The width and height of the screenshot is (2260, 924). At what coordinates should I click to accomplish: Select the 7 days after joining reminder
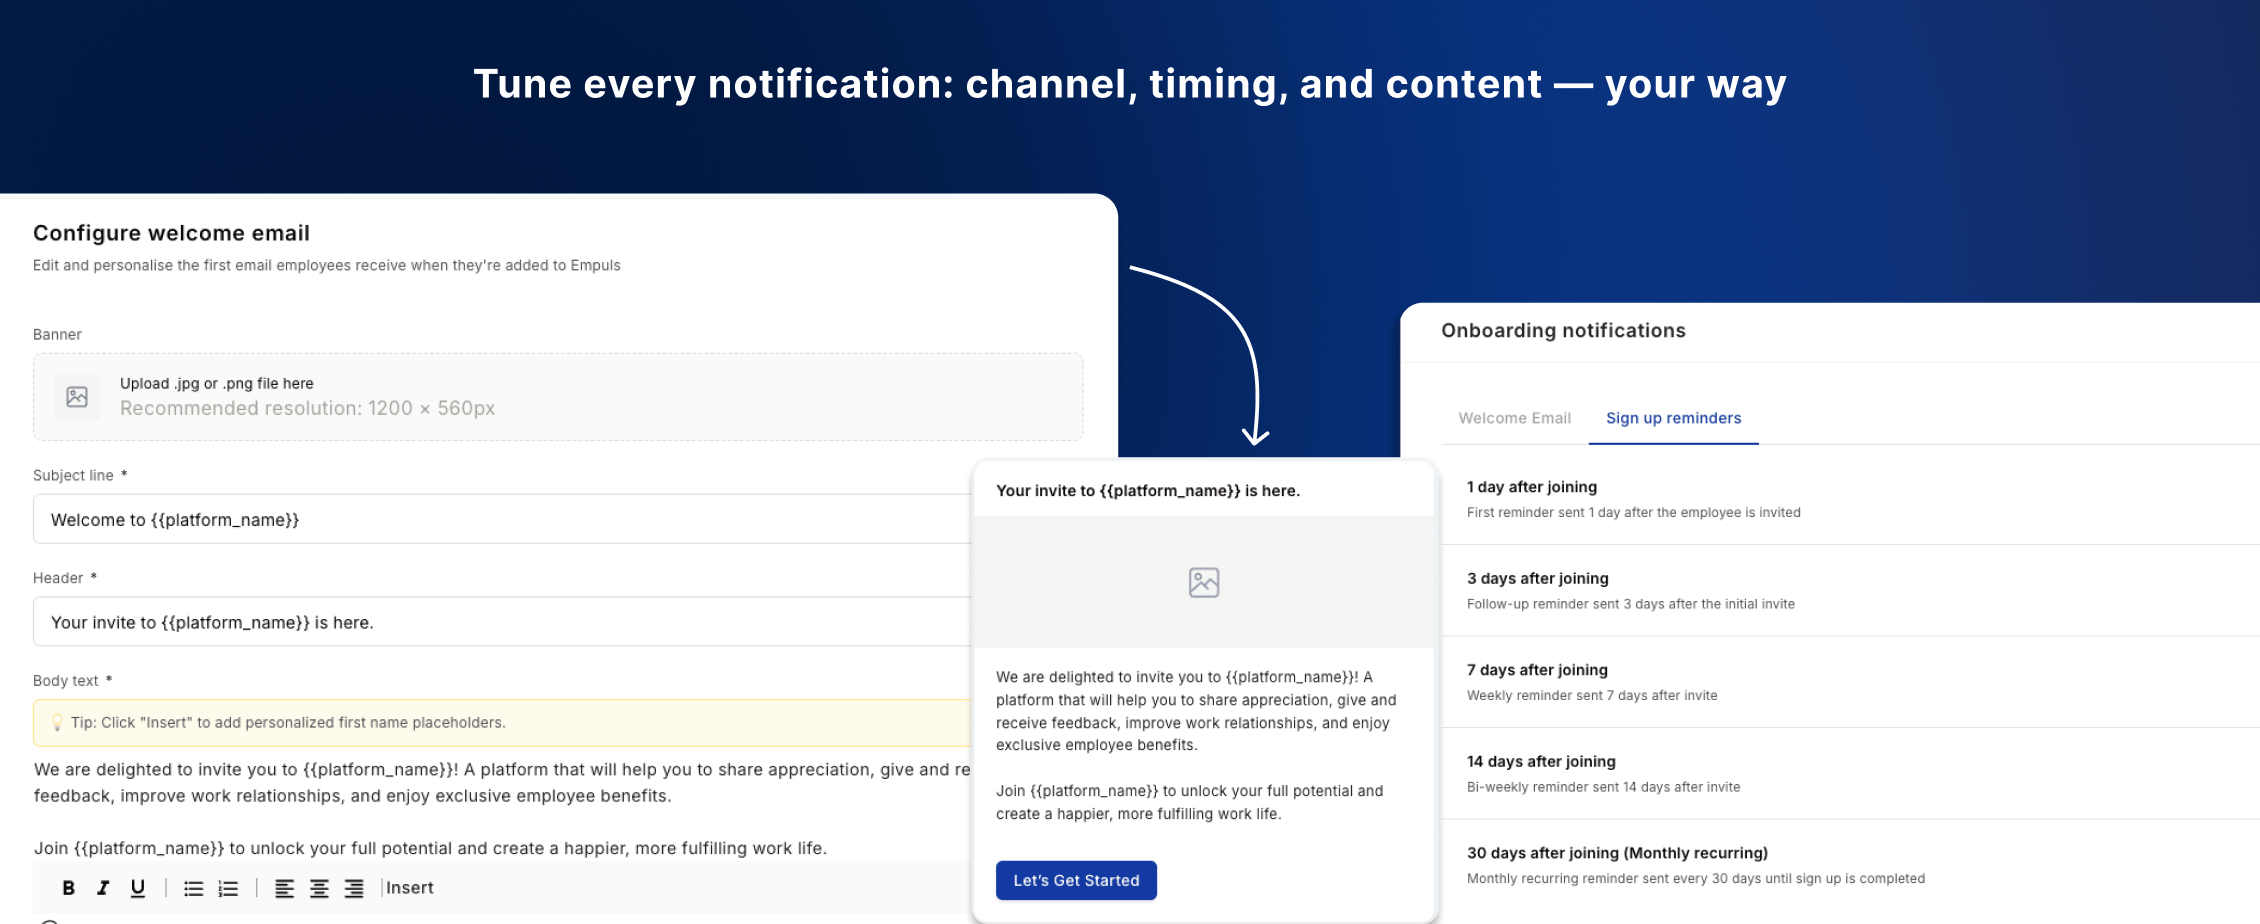pyautogui.click(x=1850, y=682)
